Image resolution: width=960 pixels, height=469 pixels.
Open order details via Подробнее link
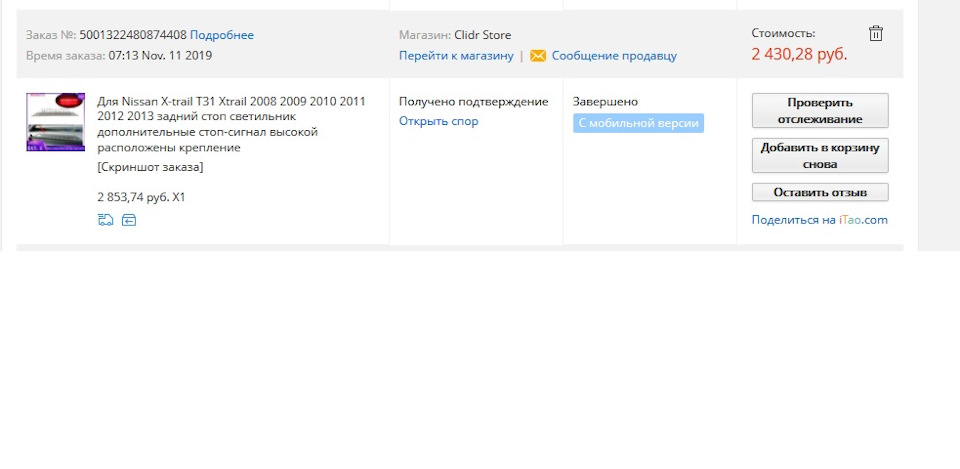pyautogui.click(x=222, y=35)
